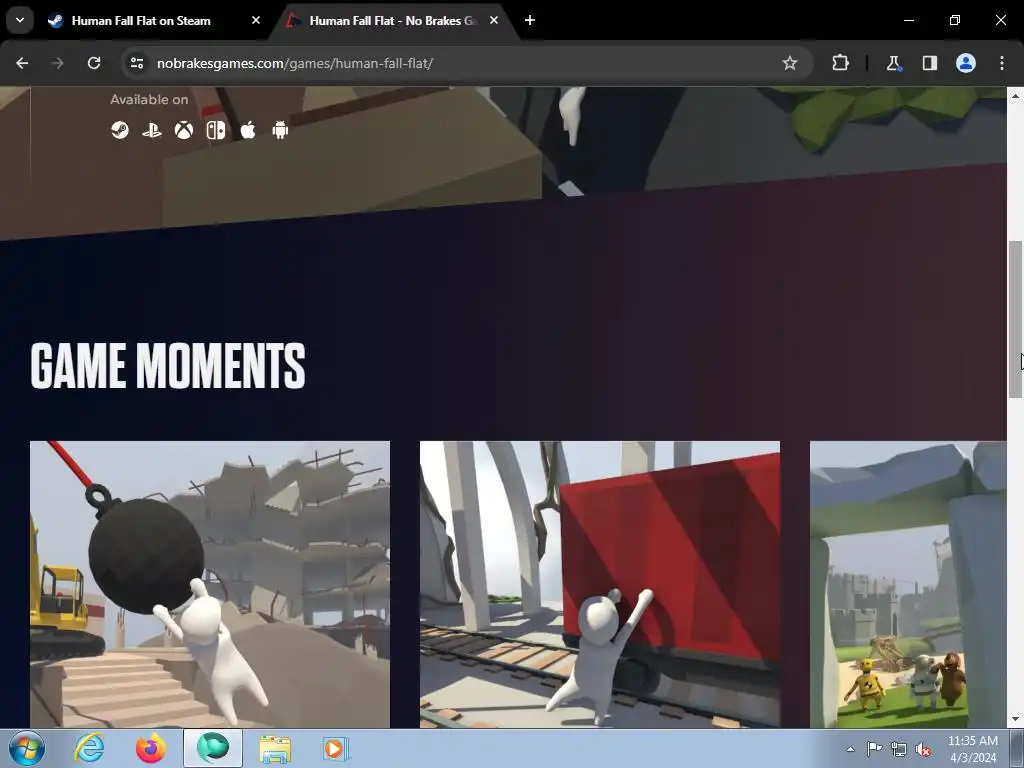Bookmark this page with the star
The image size is (1024, 768).
coord(790,63)
